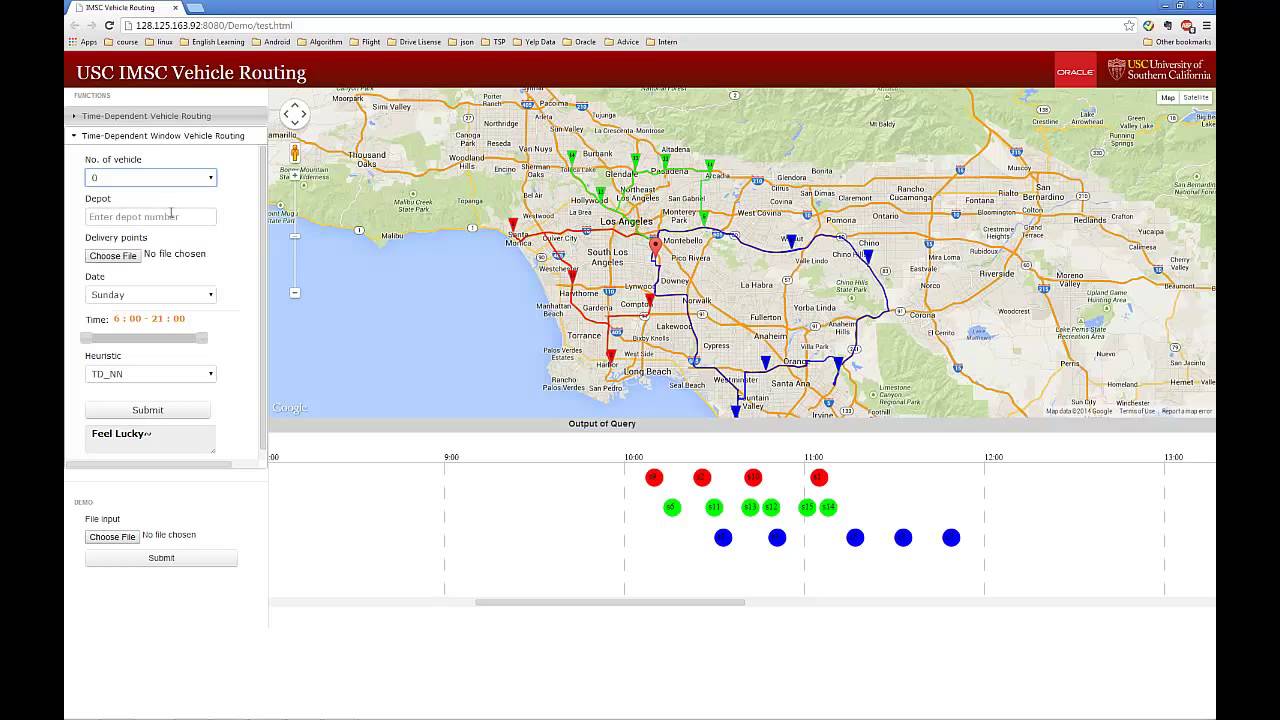
Task: Open the Heuristic dropdown showing TD_NN
Action: pos(151,374)
